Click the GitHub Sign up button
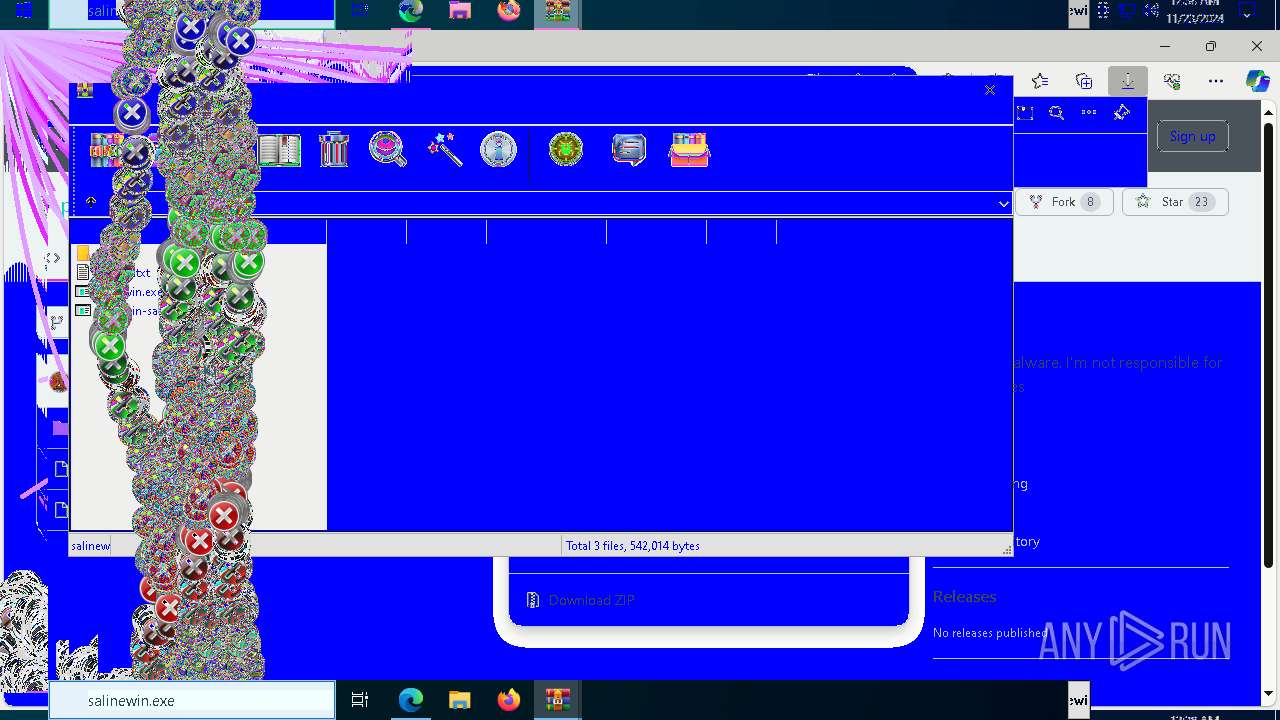The image size is (1280, 720). (1193, 136)
